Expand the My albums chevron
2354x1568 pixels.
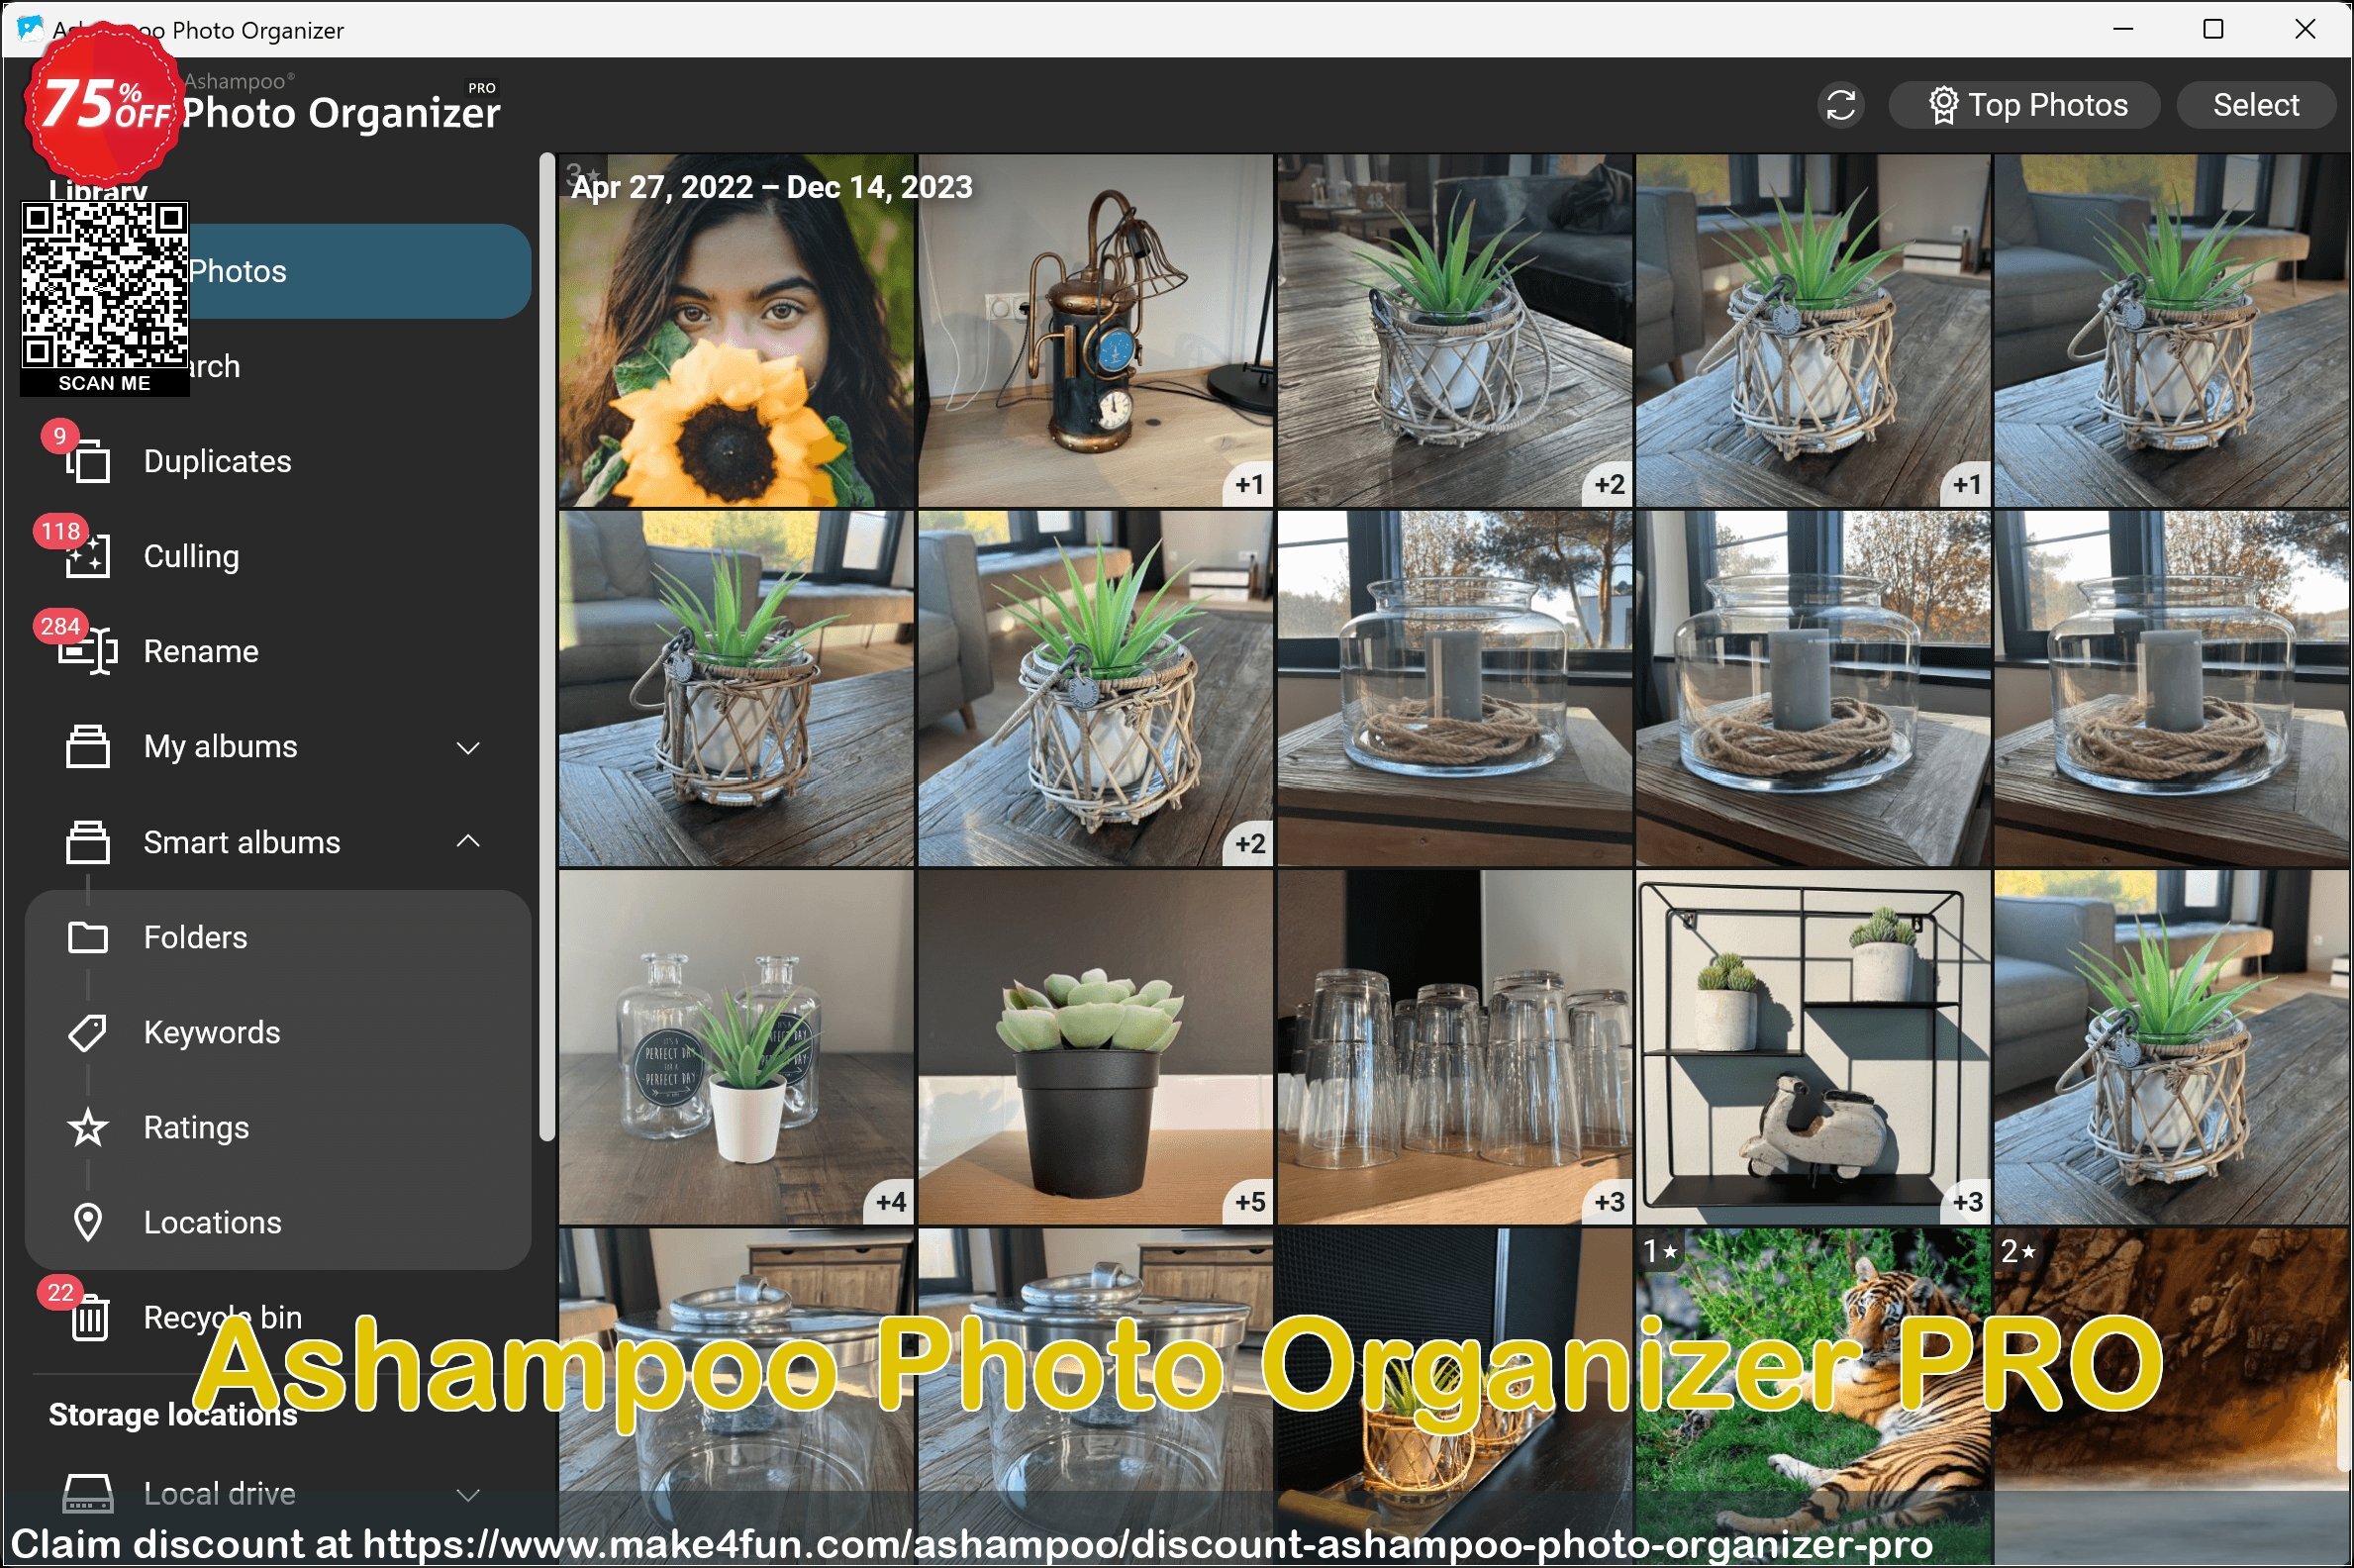pyautogui.click(x=468, y=748)
